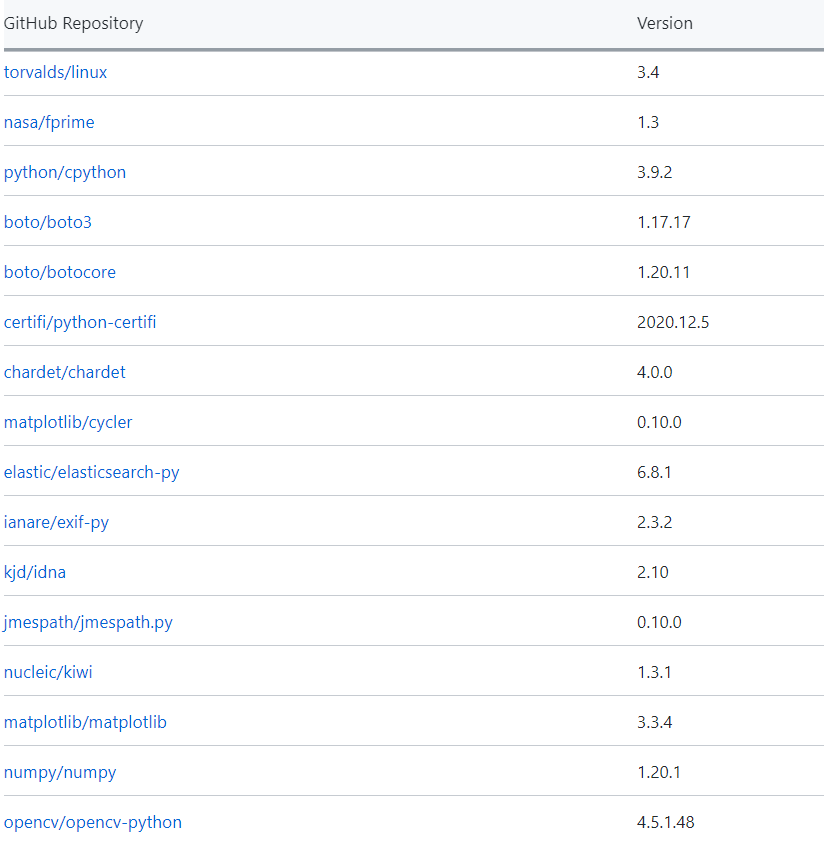Viewport: 824px width, 843px height.
Task: Open the nucleic/kiwi repository link
Action: 48,672
